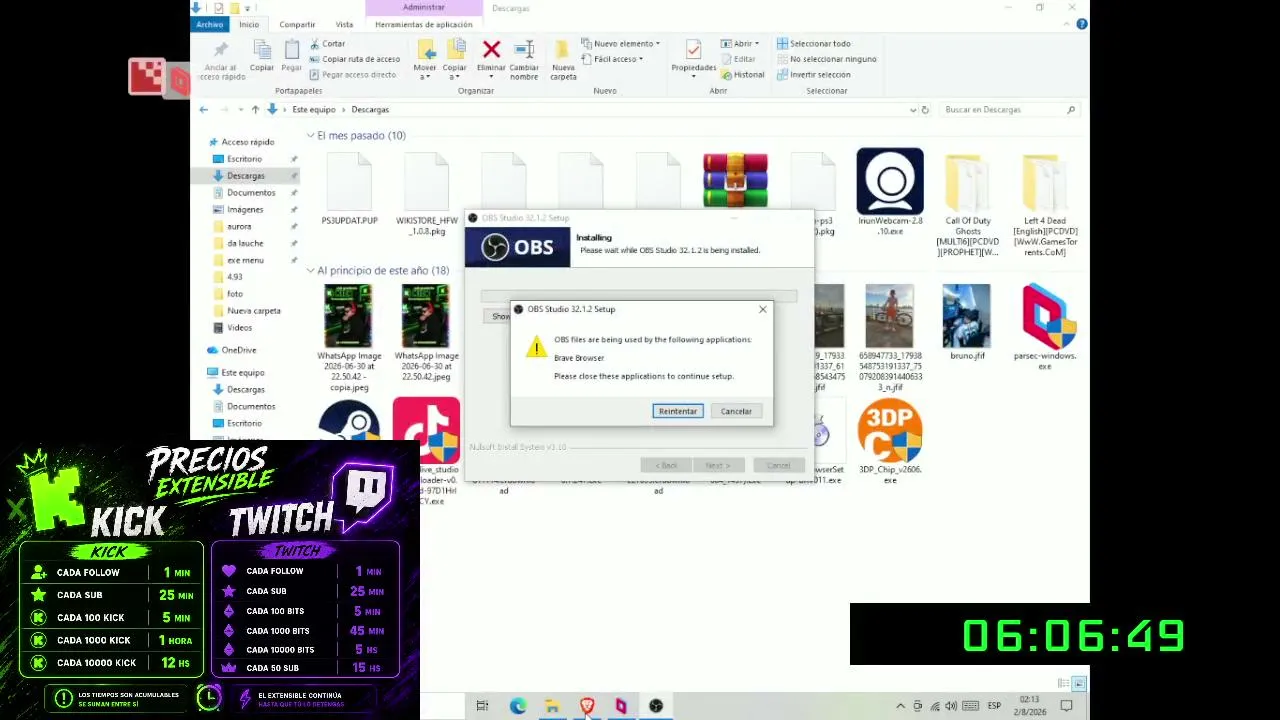Click Reintentar in the OBS Setup dialog

677,411
